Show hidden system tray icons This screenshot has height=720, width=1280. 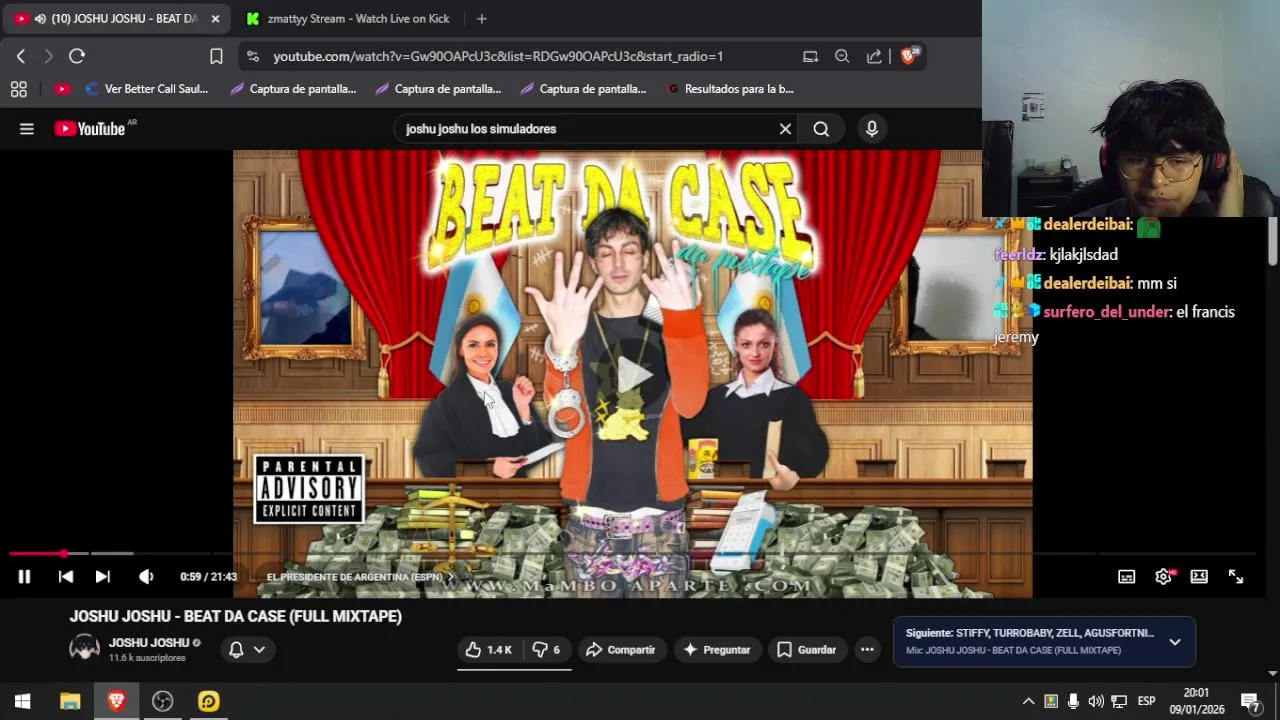point(1028,701)
